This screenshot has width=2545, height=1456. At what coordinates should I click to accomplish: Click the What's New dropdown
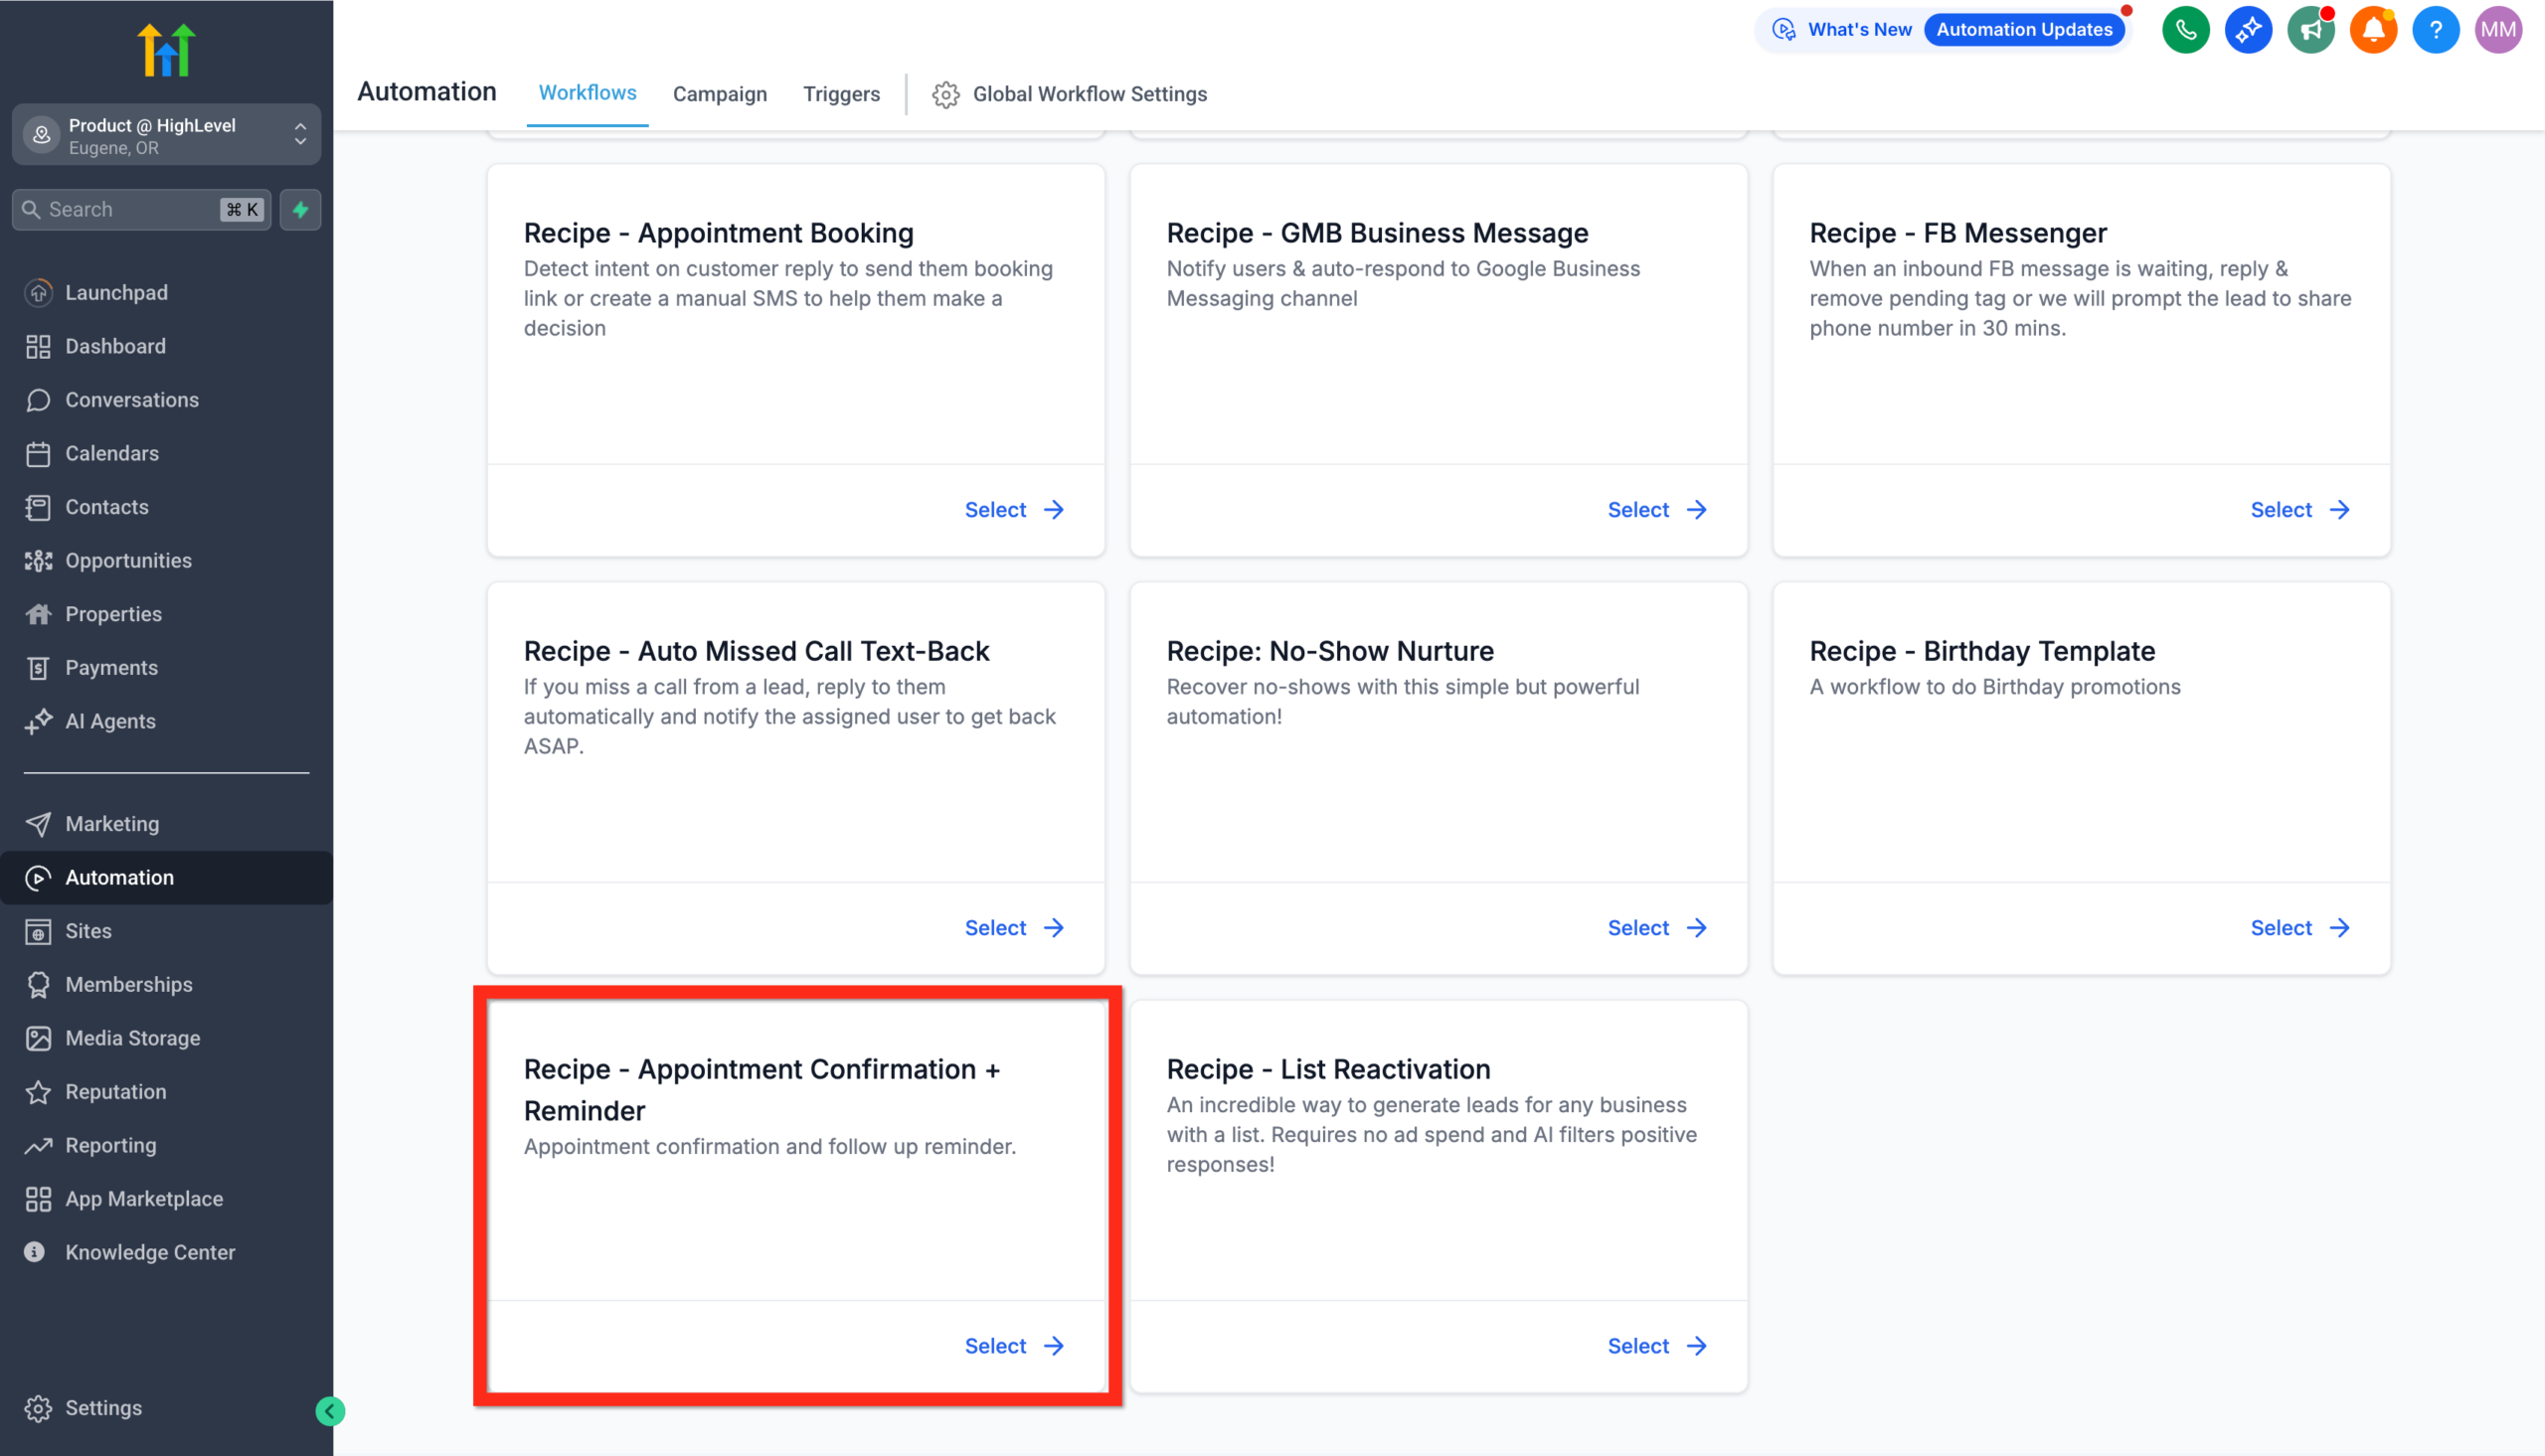click(1858, 29)
